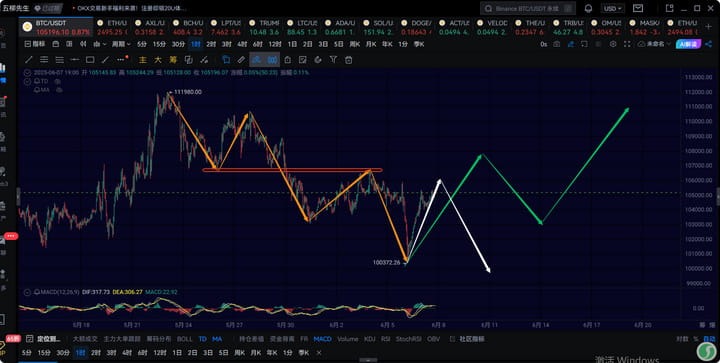Select the ruler measurement tool
The height and width of the screenshot is (363, 720).
[x=242, y=60]
